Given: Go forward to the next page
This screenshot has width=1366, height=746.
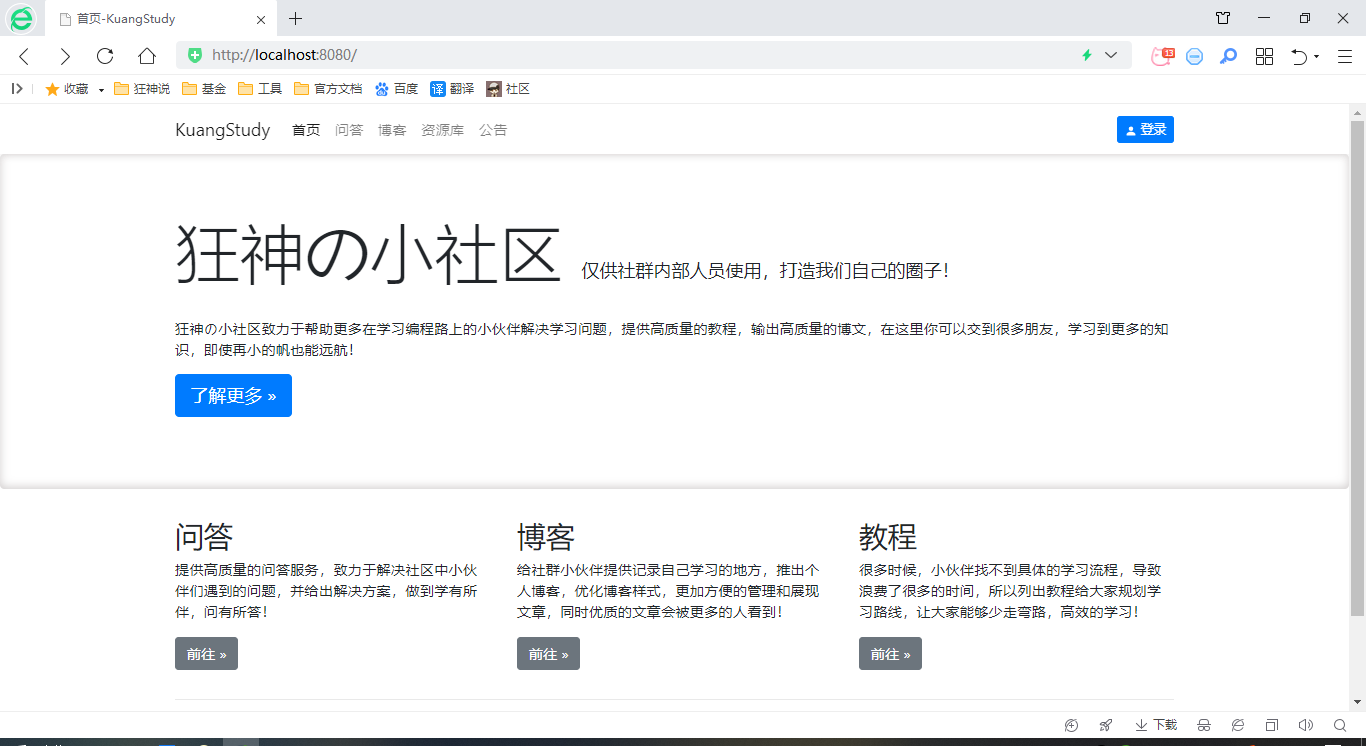Looking at the screenshot, I should pos(65,56).
